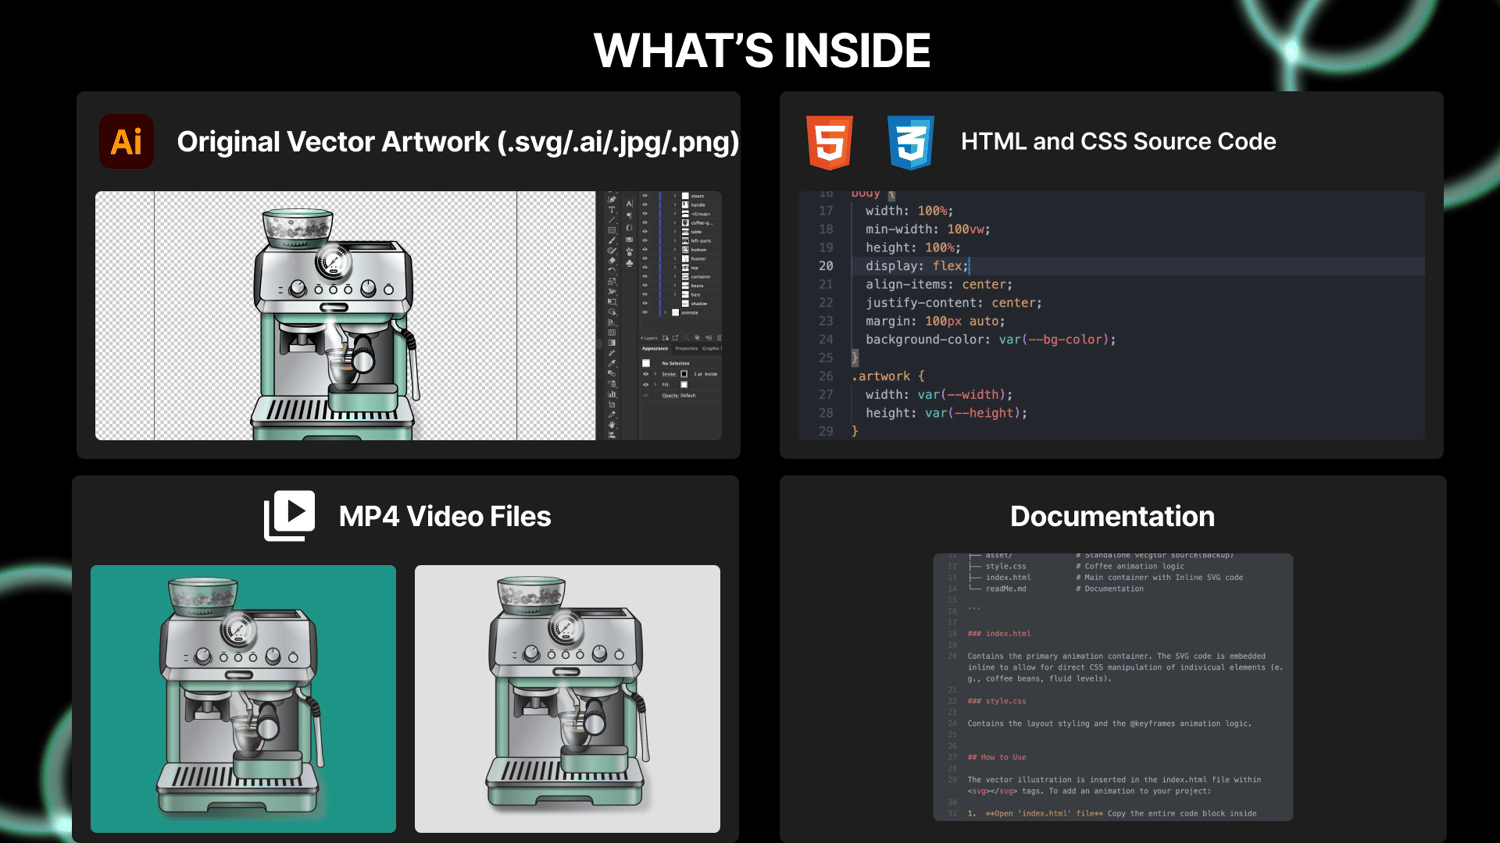Hide the left-parts layer

pos(645,241)
